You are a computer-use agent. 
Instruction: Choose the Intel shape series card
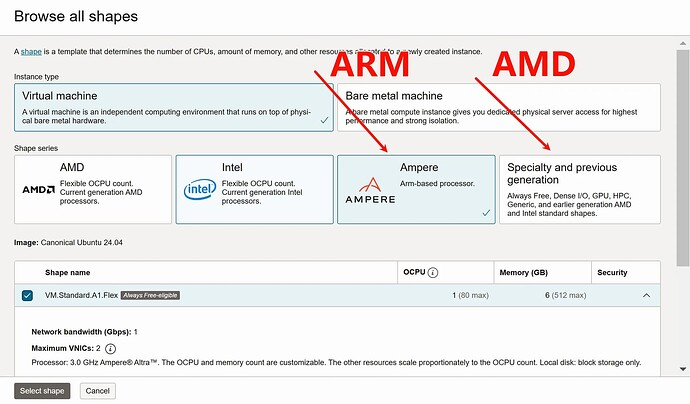(254, 189)
